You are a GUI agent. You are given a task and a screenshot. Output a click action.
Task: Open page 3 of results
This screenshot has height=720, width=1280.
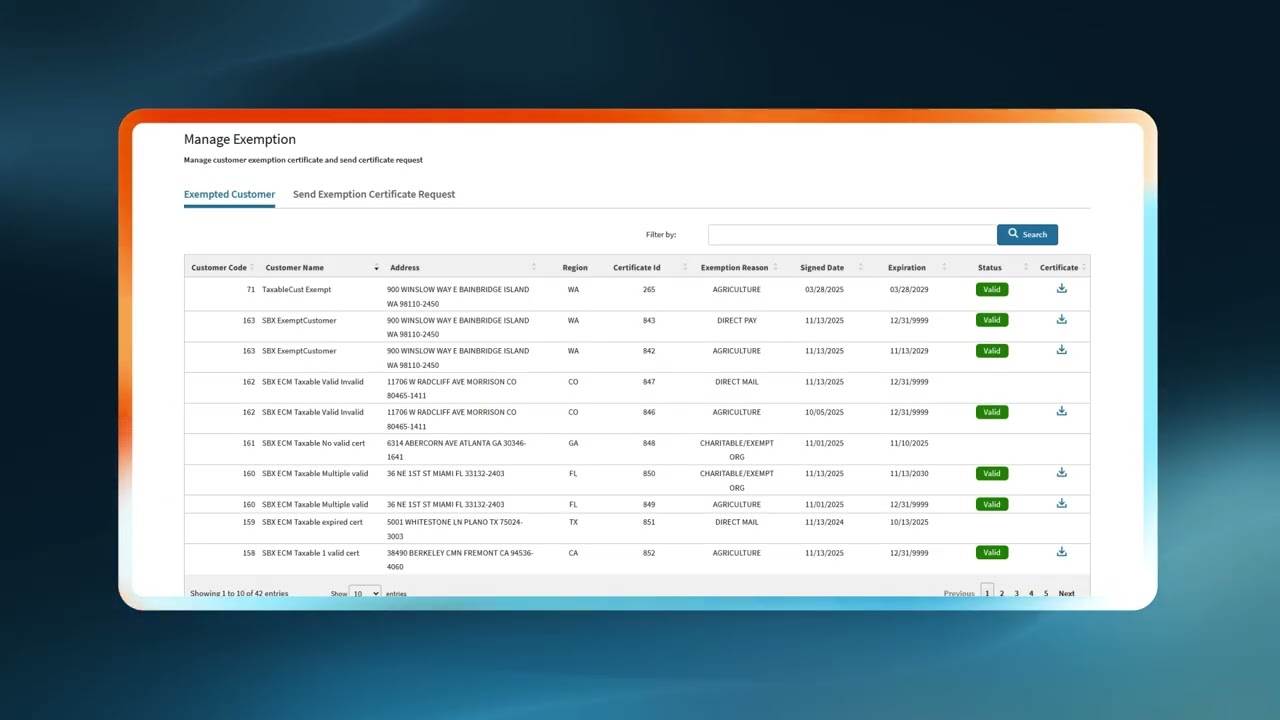[x=1017, y=593]
